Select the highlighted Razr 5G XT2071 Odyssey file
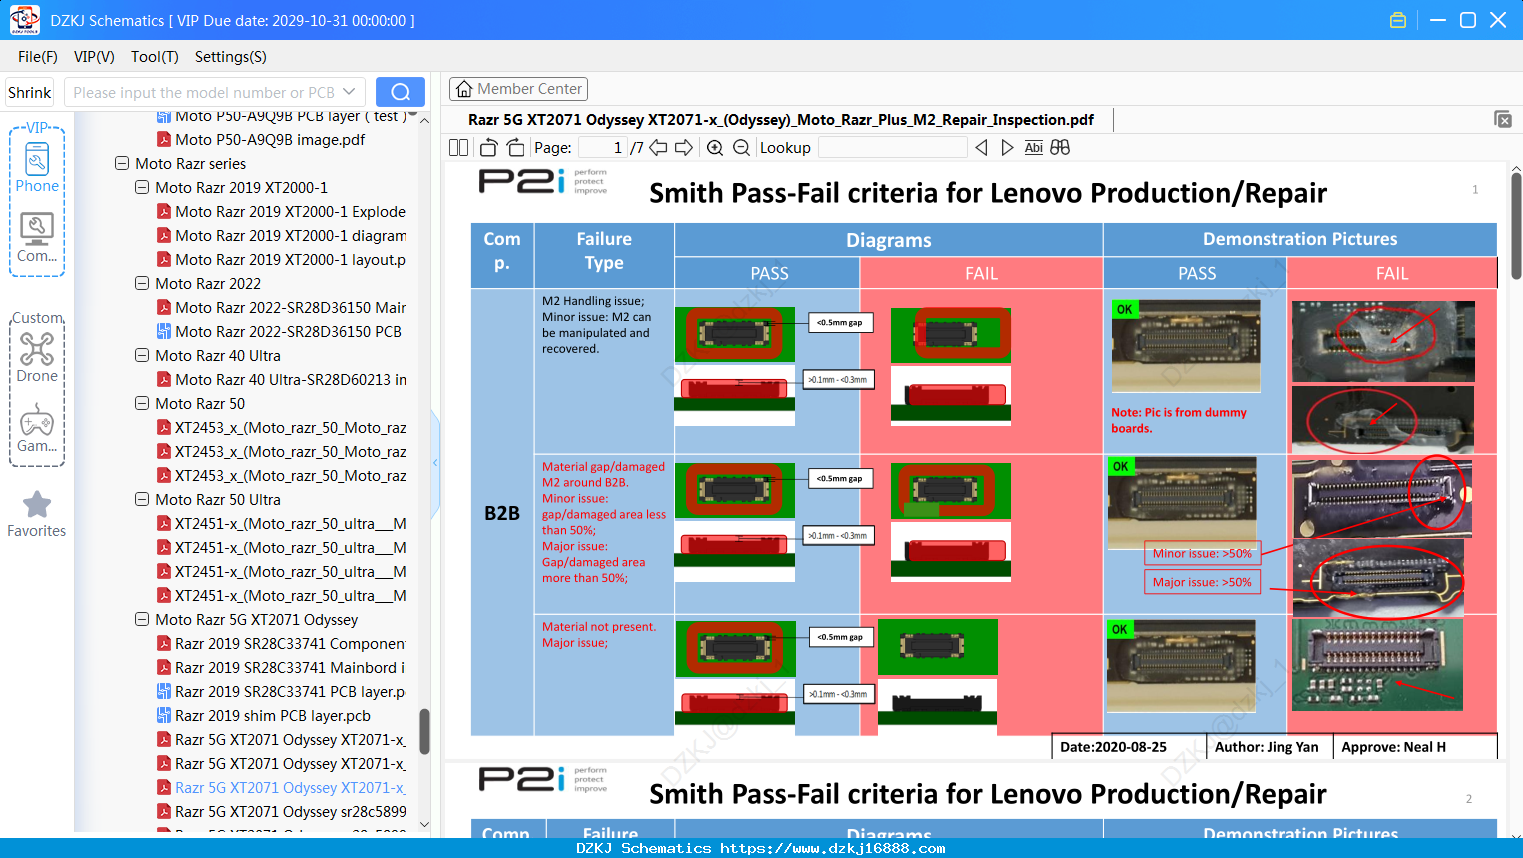 (x=281, y=788)
